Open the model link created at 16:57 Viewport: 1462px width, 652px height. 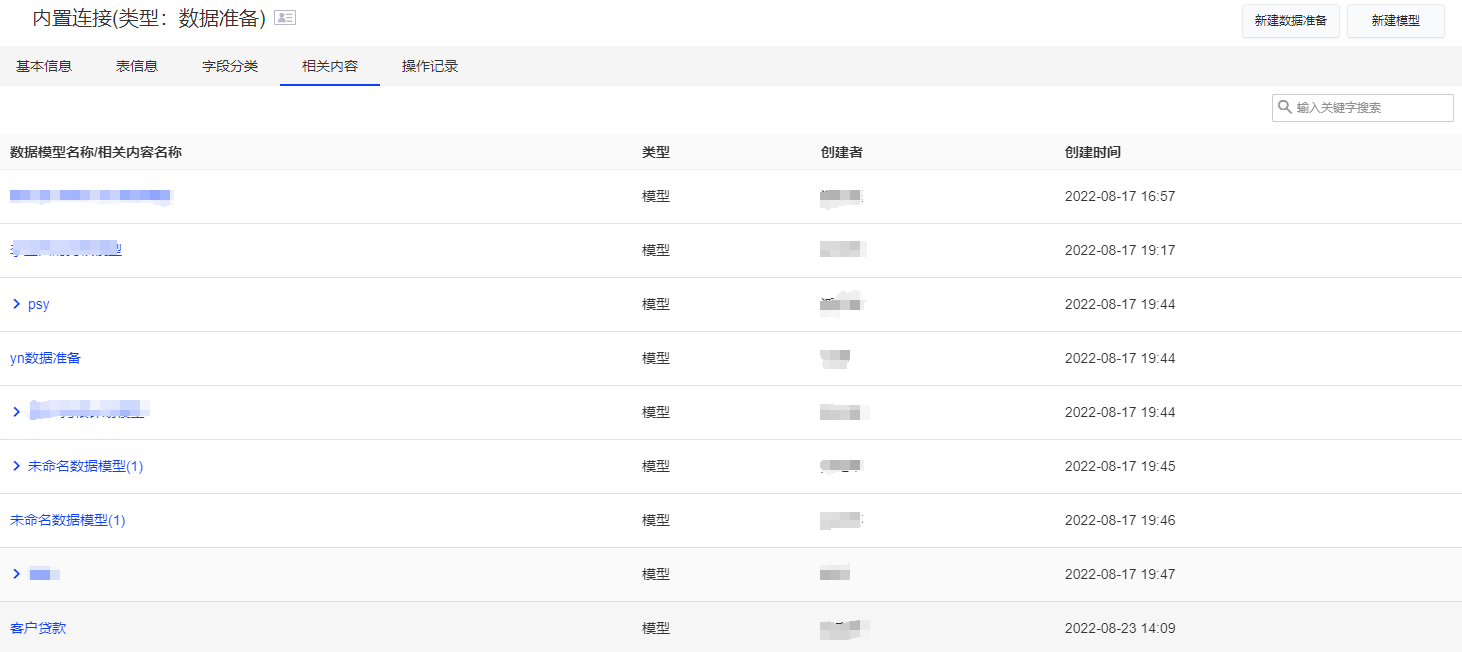pos(90,196)
